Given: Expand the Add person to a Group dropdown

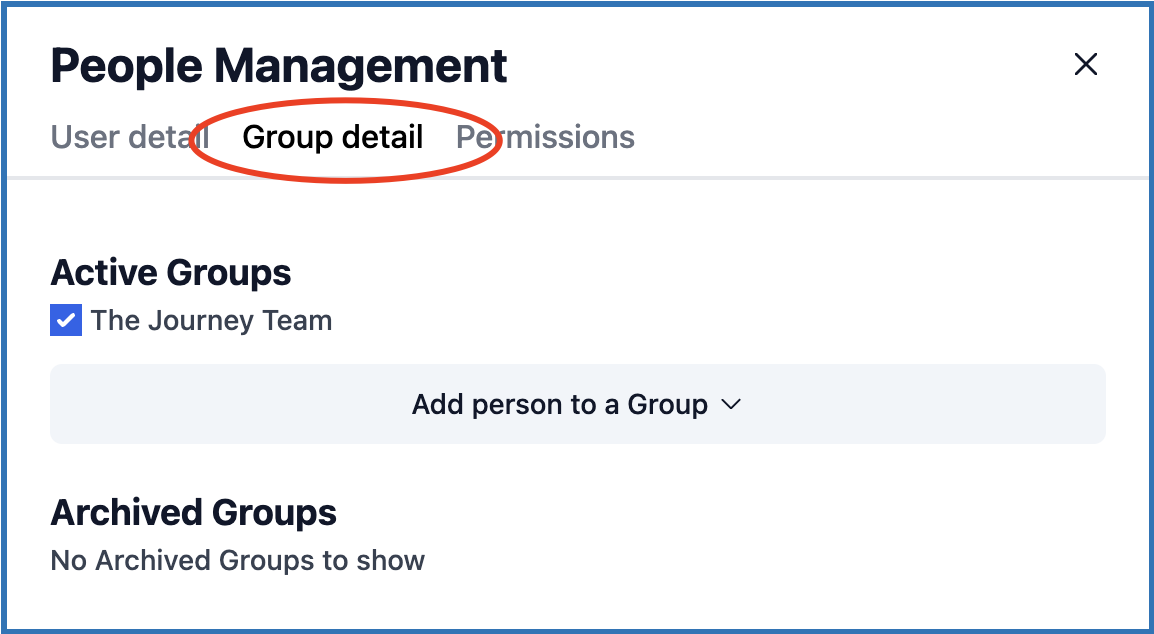Looking at the screenshot, I should (577, 404).
